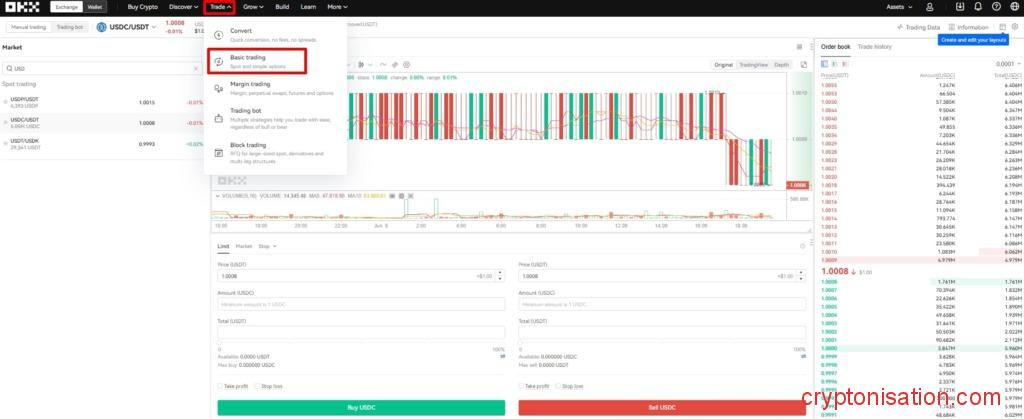
Task: Click the buy Amount (USDC) input field
Action: [x=361, y=304]
